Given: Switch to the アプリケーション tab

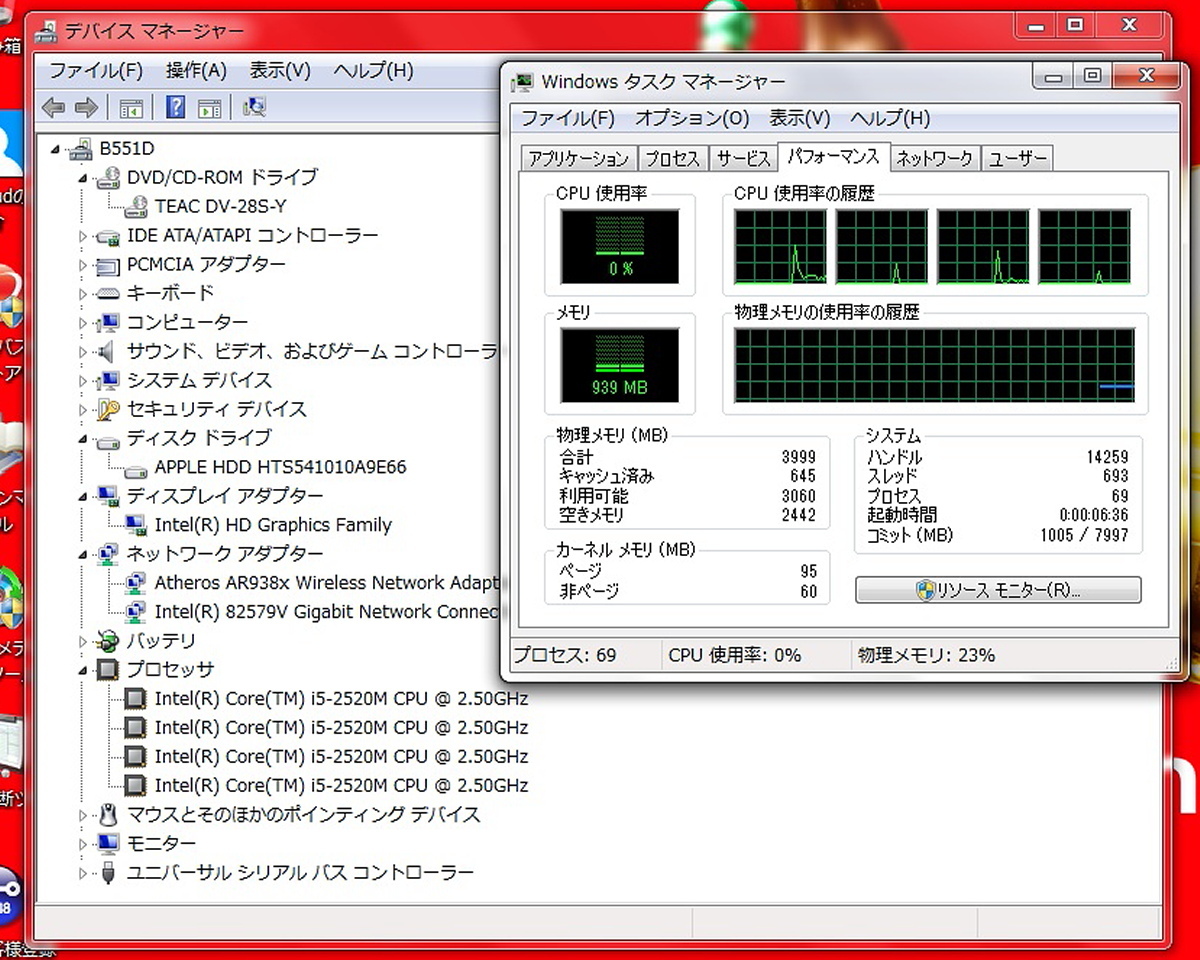Looking at the screenshot, I should (578, 159).
